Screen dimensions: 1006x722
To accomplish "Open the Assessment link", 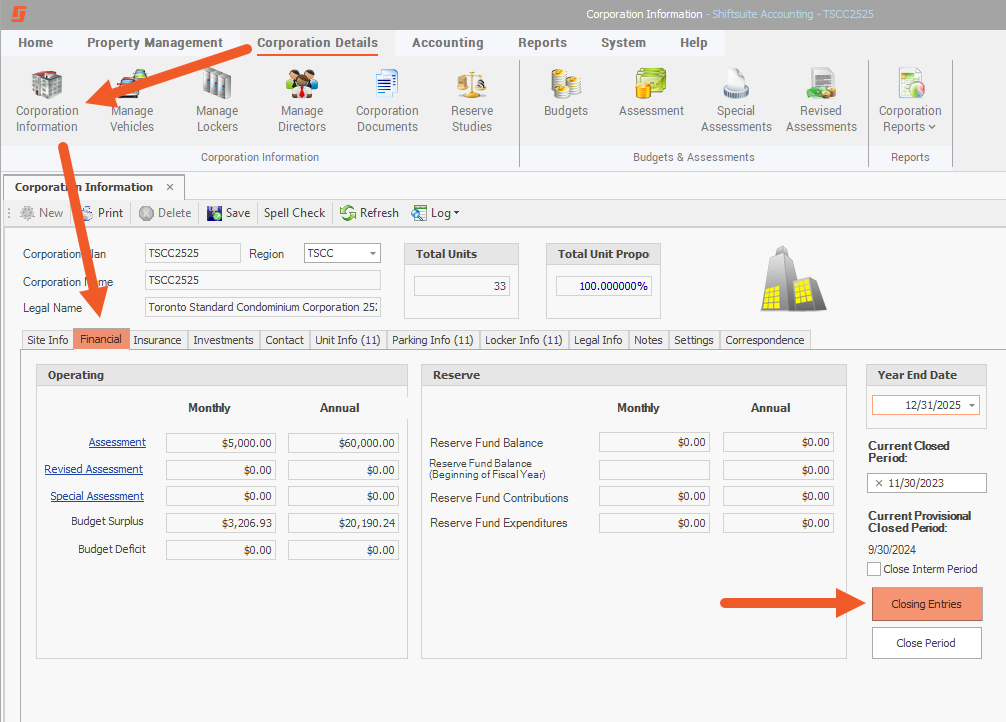I will 117,442.
